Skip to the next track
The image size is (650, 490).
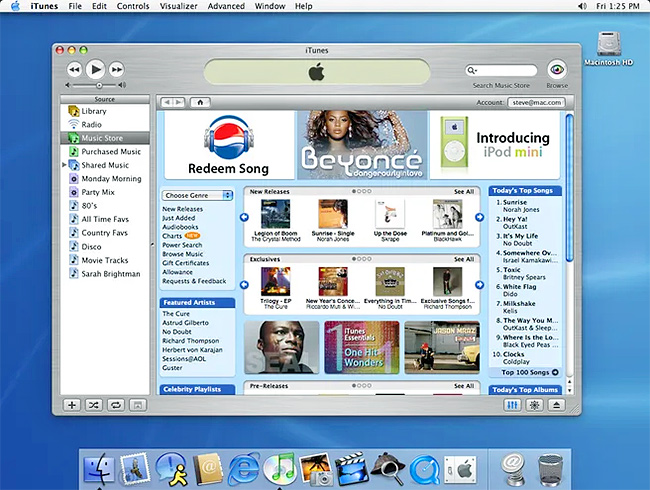117,69
